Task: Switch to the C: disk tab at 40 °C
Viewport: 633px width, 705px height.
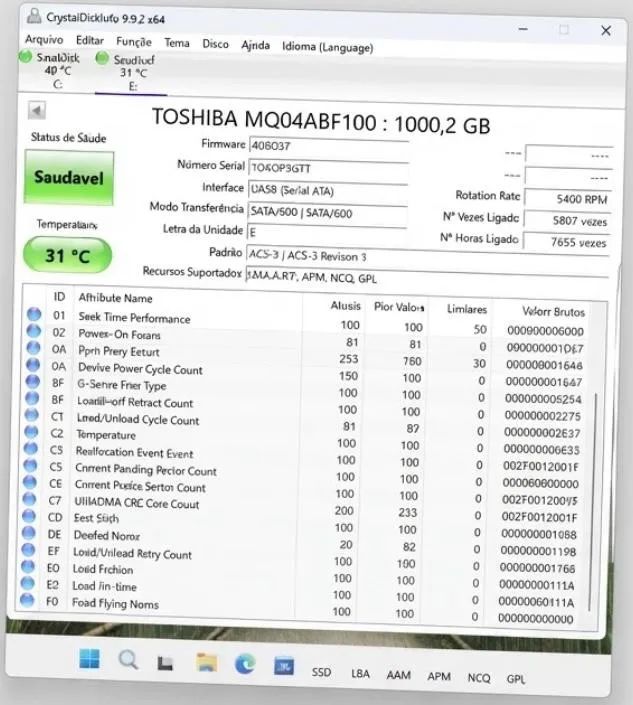Action: (x=58, y=71)
